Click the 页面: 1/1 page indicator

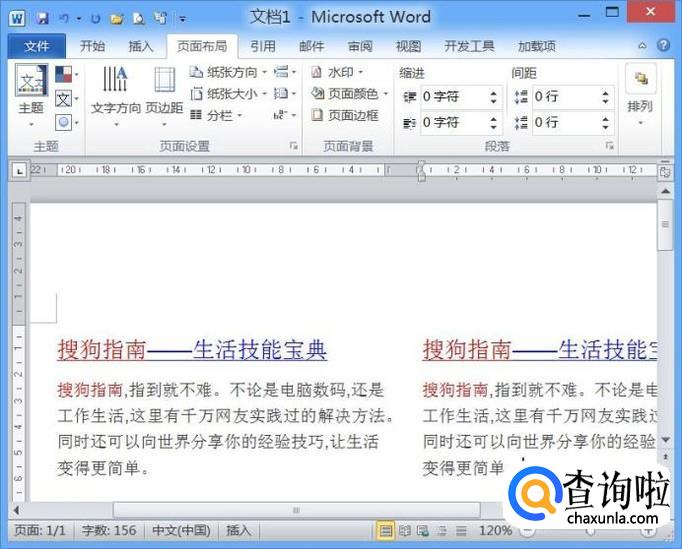tap(40, 531)
